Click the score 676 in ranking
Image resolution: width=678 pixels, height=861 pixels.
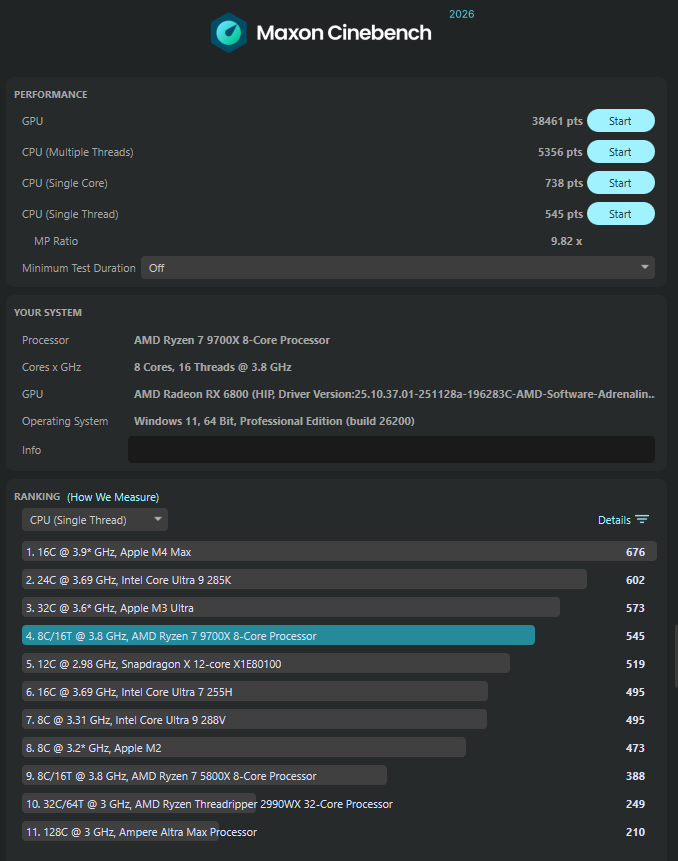[635, 552]
